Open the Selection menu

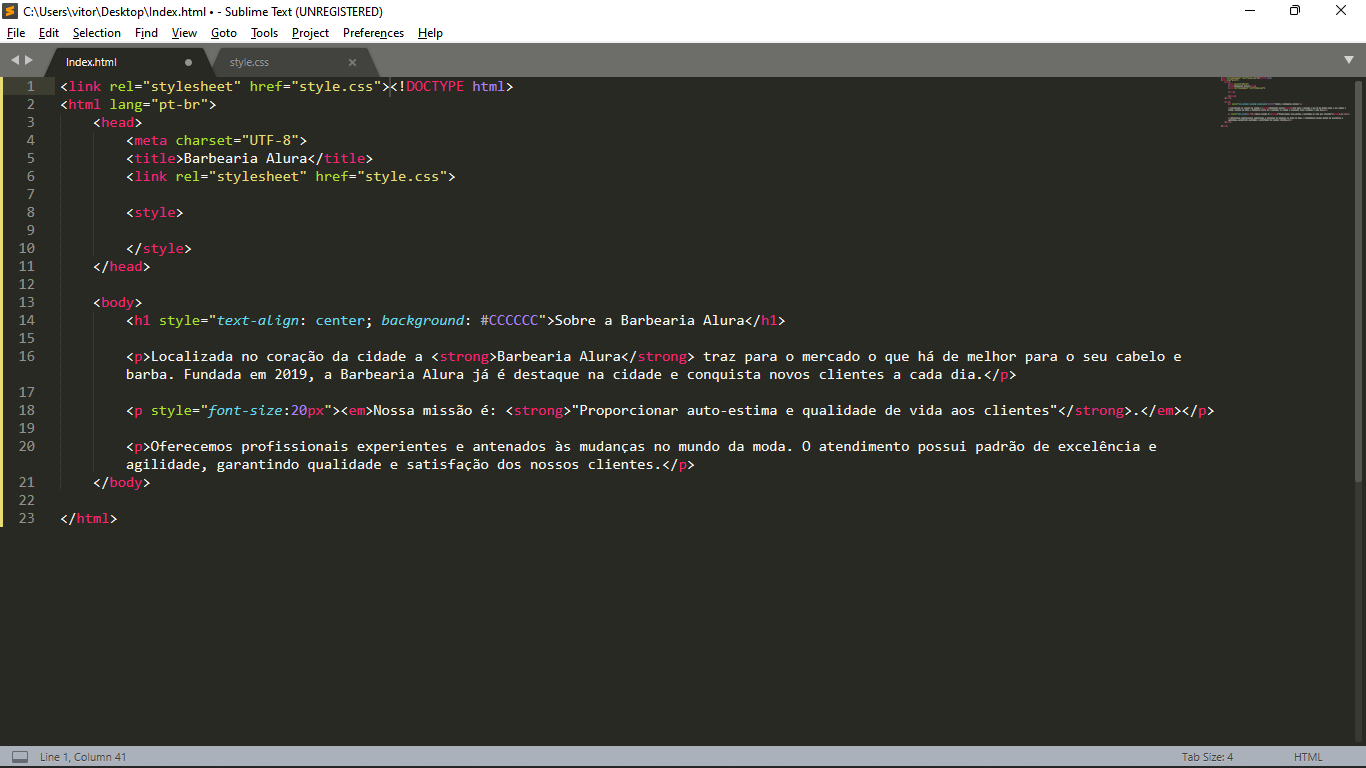[96, 33]
